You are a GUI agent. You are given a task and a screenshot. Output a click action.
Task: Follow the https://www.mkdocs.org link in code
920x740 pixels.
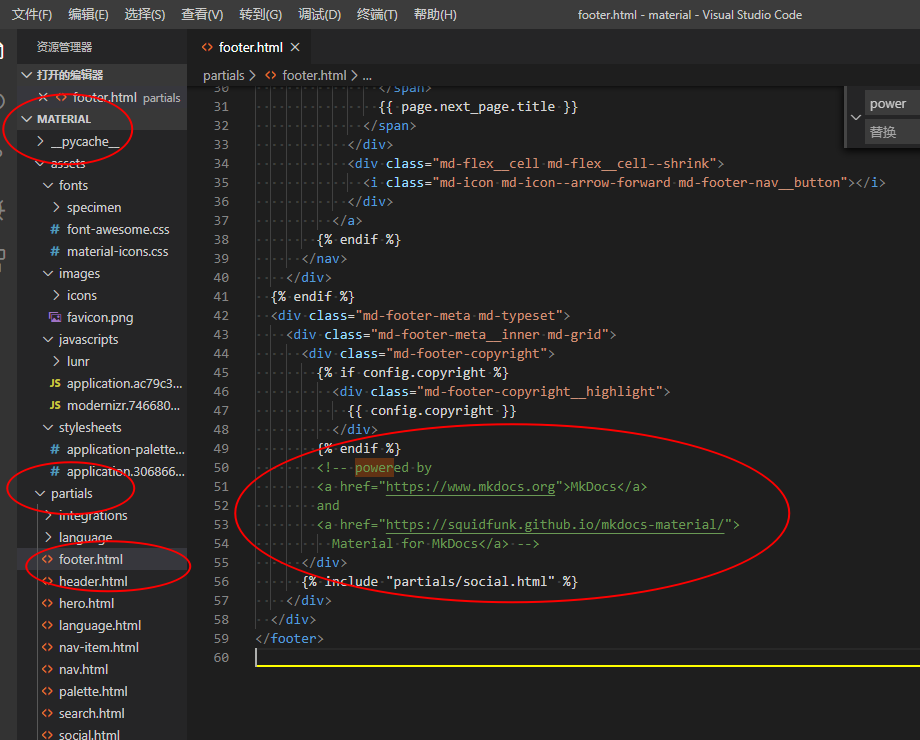[470, 486]
